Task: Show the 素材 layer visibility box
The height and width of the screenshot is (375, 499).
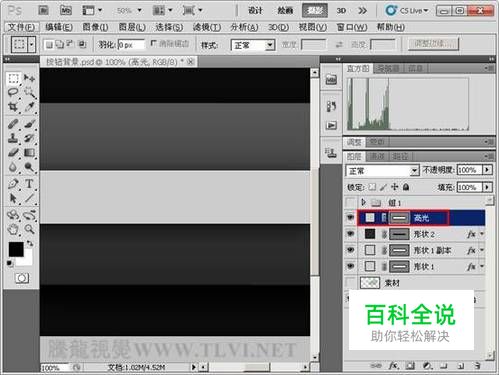Action: 350,283
